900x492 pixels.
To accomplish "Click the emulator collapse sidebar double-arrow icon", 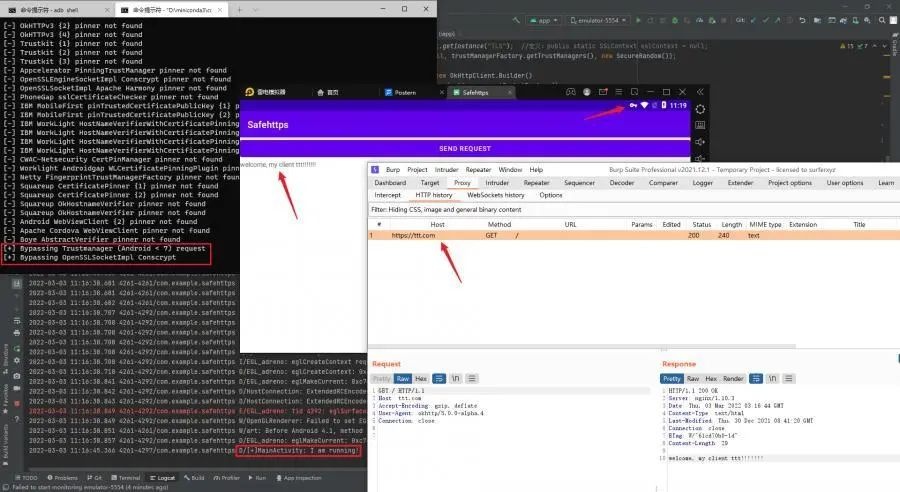I will click(700, 92).
